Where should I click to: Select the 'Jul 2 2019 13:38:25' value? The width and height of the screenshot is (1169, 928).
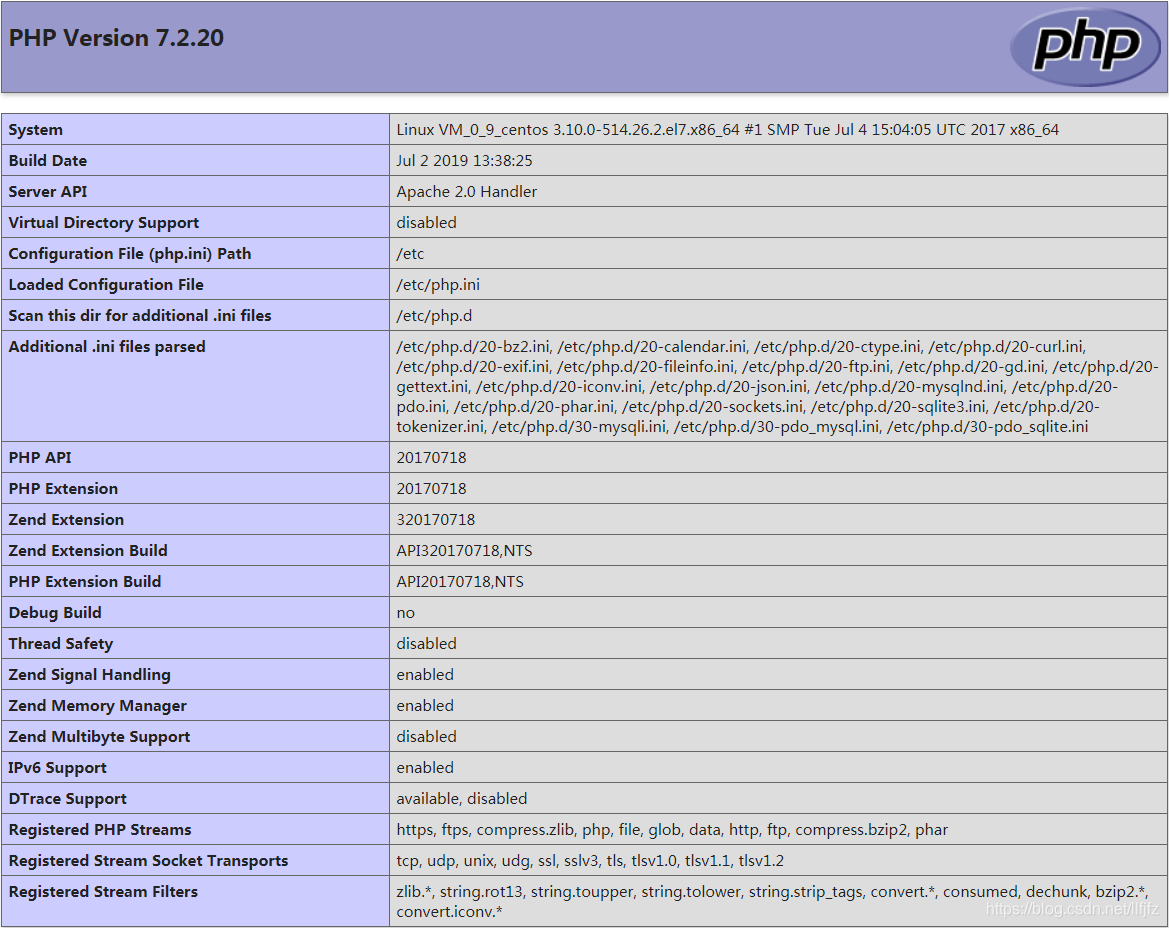coord(464,160)
